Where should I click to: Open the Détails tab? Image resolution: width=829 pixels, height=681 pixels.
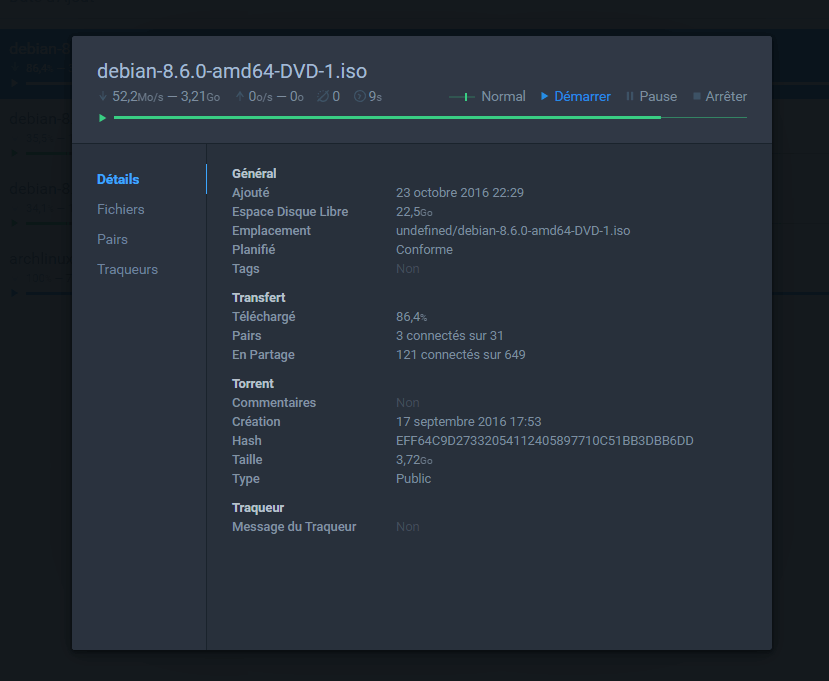point(118,179)
